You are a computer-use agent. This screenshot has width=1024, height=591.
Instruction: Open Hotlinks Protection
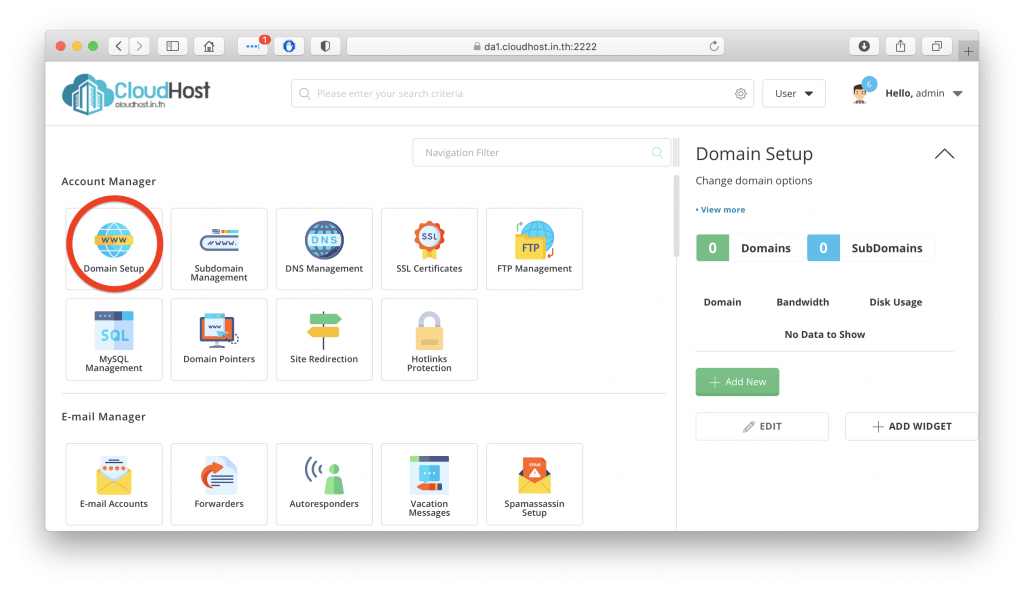tap(429, 339)
